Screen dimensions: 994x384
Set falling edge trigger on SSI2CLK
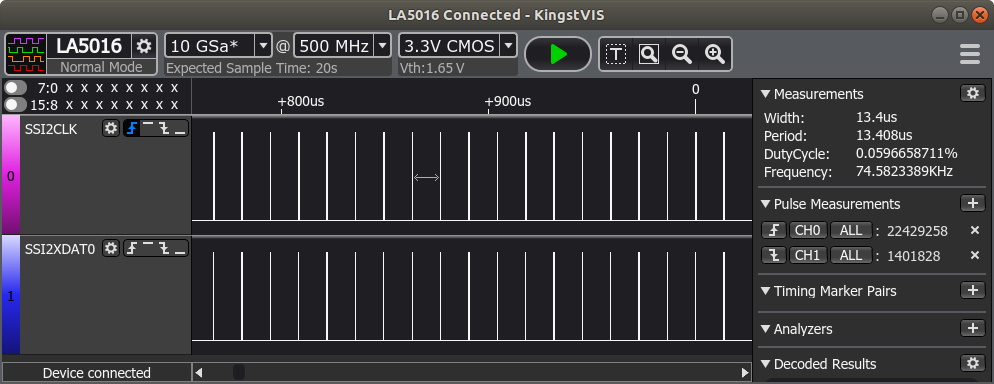coord(164,129)
